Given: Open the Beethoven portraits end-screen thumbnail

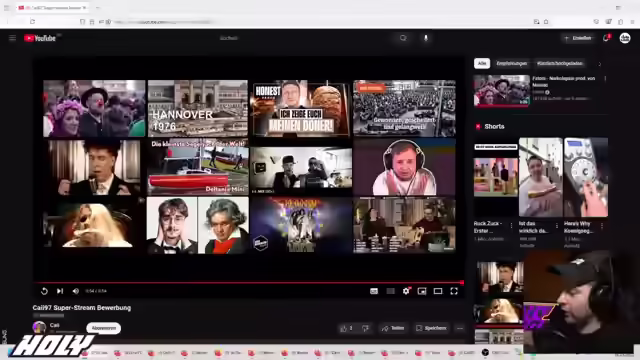Looking at the screenshot, I should point(198,225).
